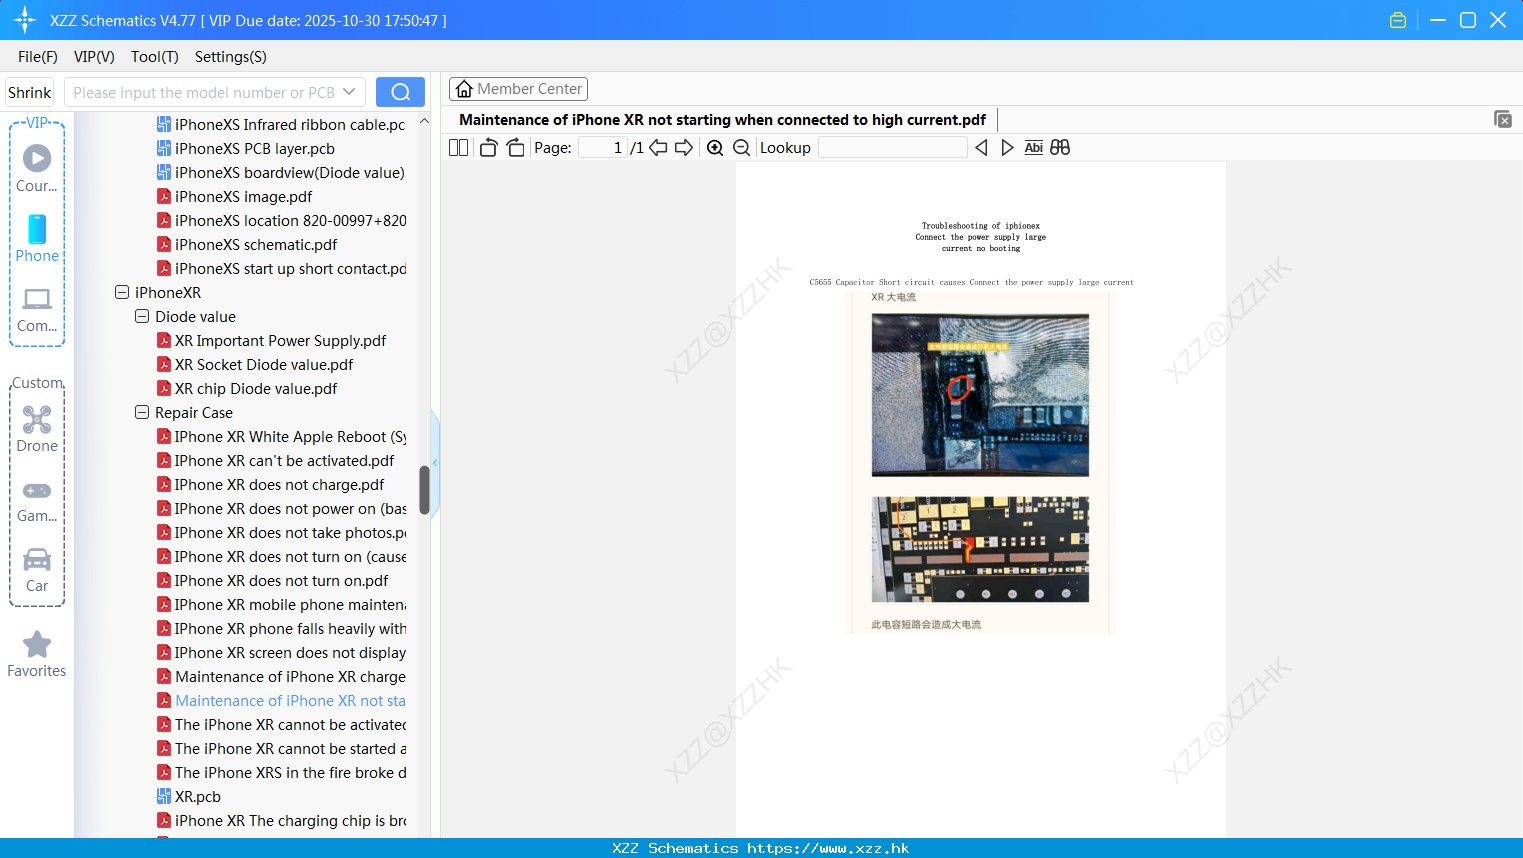Viewport: 1523px width, 858px height.
Task: Click the blue search button
Action: [400, 92]
